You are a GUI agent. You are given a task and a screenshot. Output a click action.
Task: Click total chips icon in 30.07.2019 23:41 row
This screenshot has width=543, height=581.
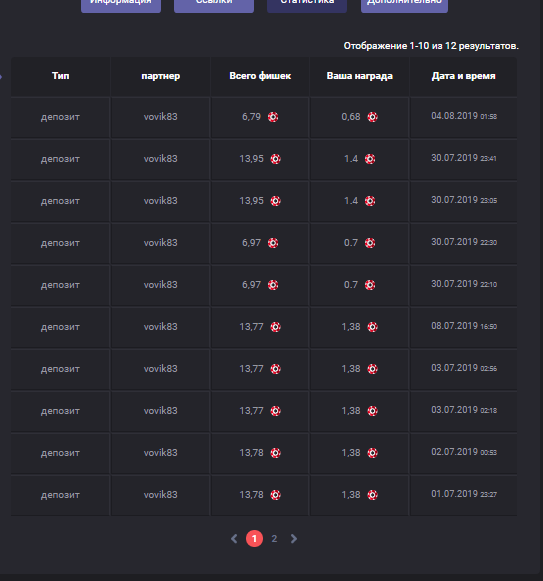tap(275, 159)
